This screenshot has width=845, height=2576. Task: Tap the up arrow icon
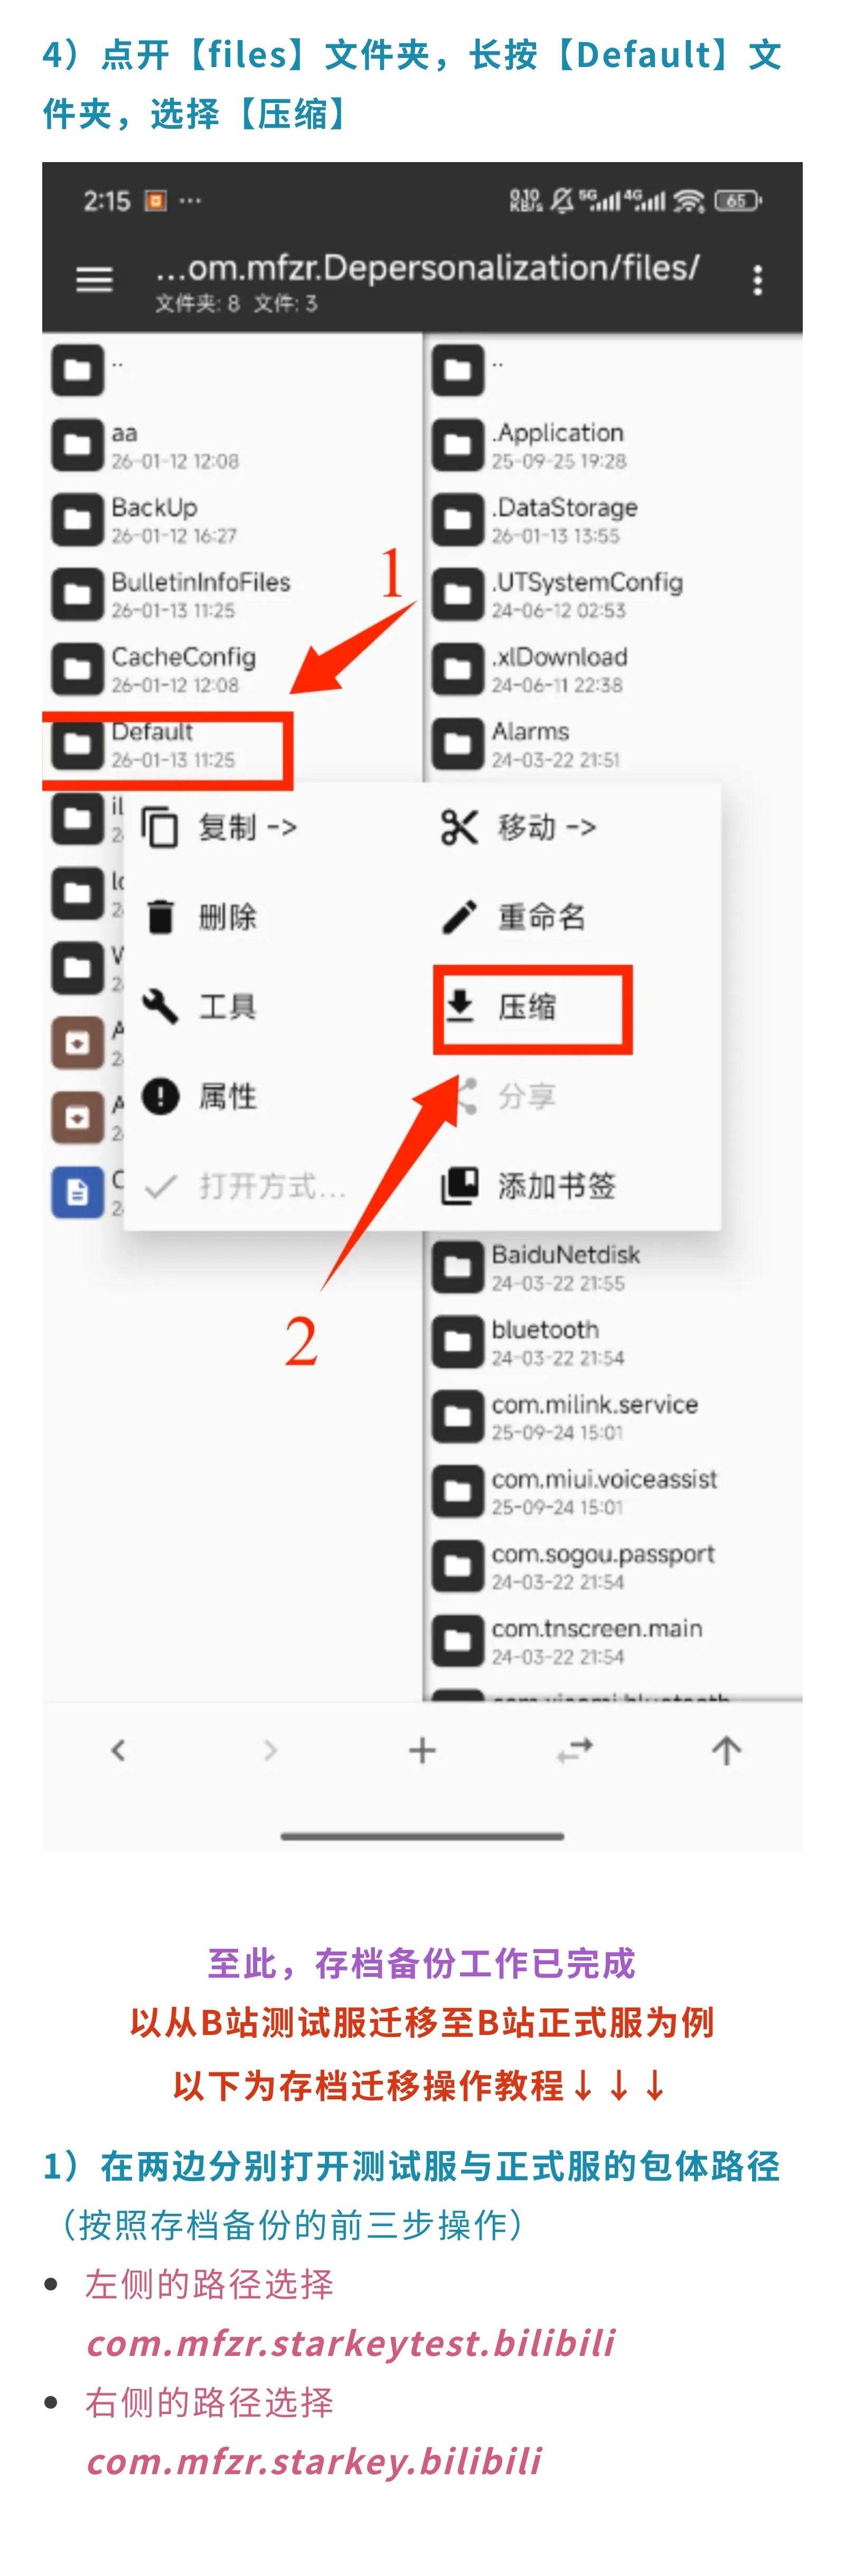(726, 1750)
